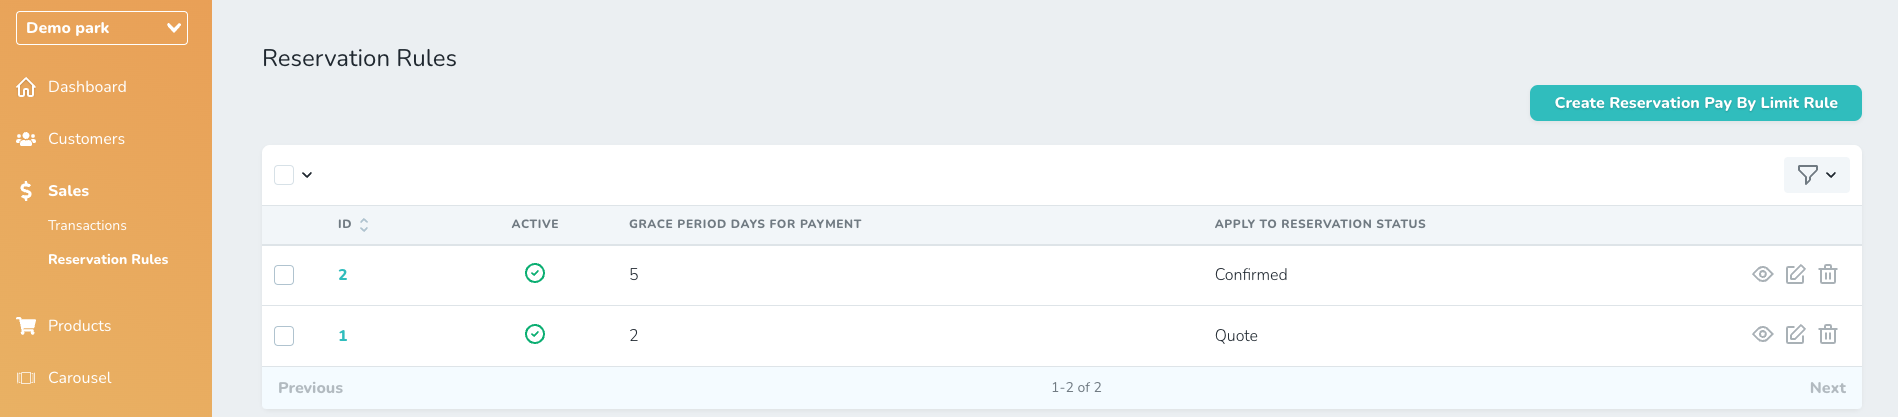Open the bulk select options arrow
Viewport: 1898px width, 417px height.
pos(307,175)
